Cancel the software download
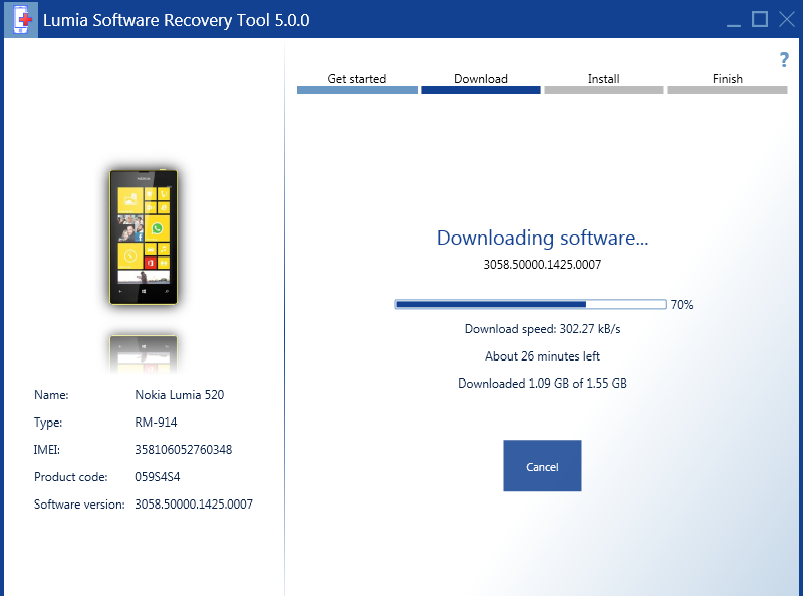This screenshot has width=803, height=596. pyautogui.click(x=542, y=466)
